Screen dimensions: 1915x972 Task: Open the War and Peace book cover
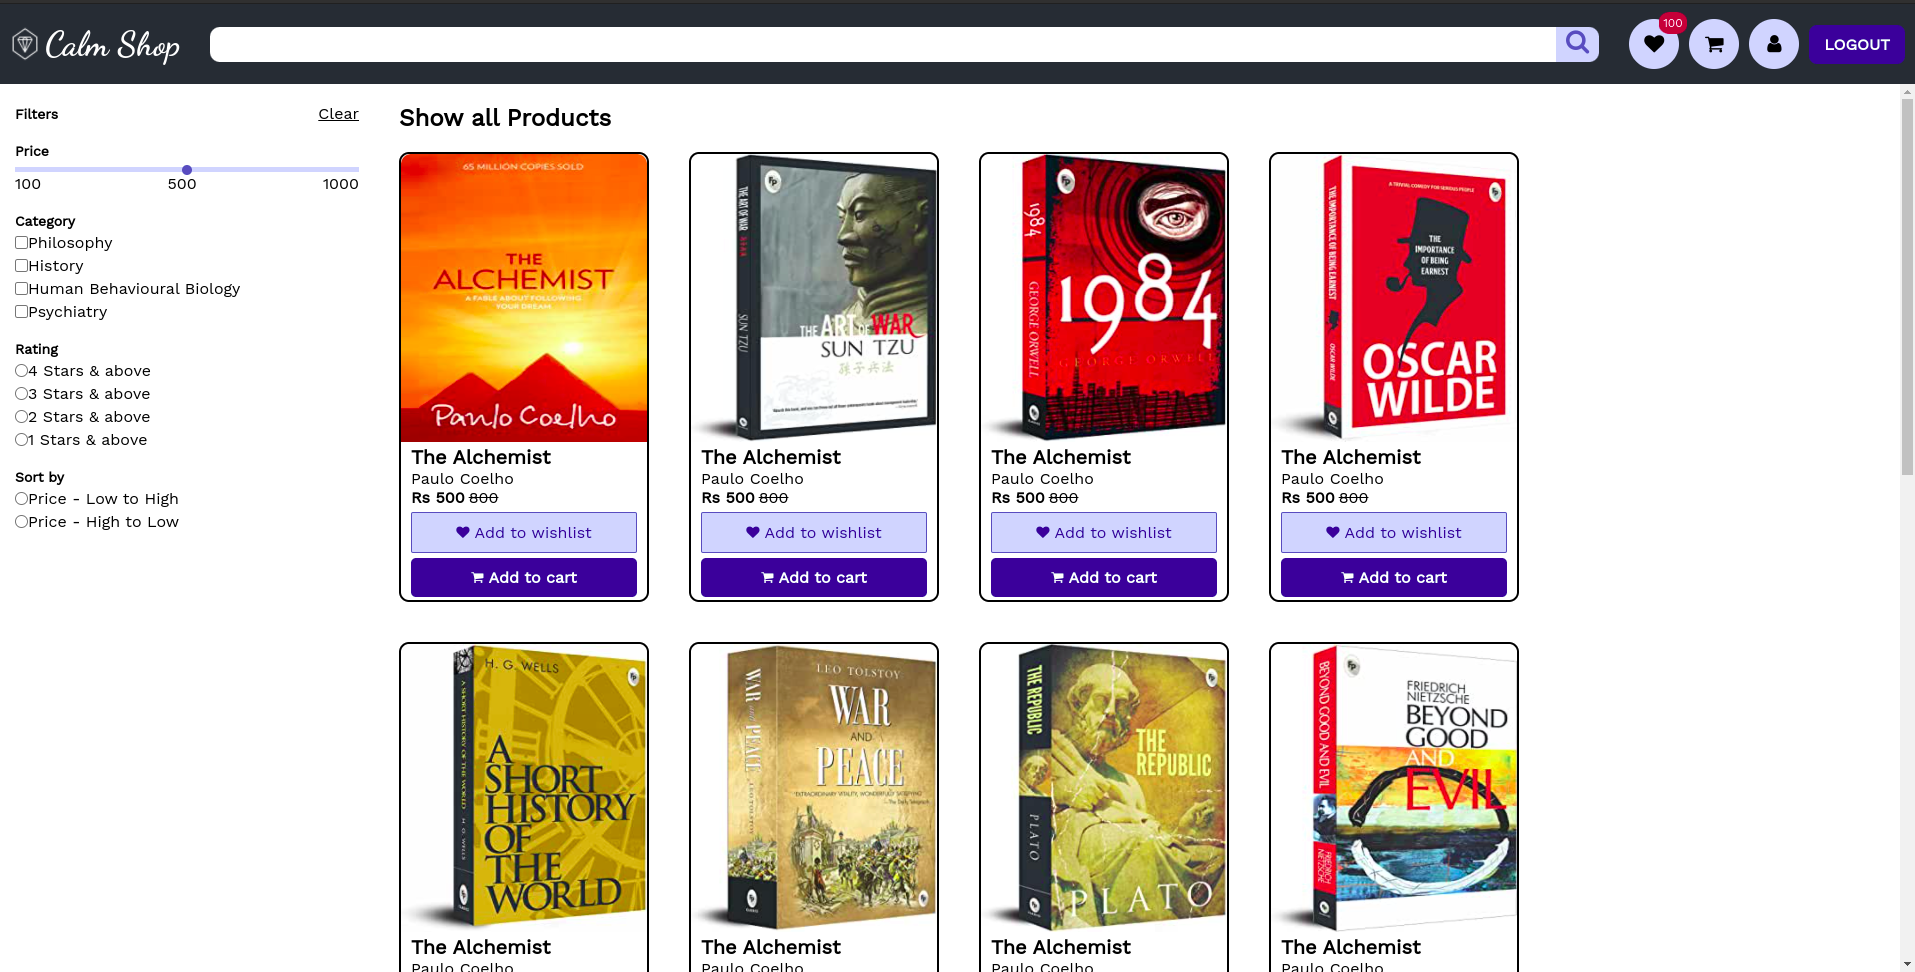(814, 788)
